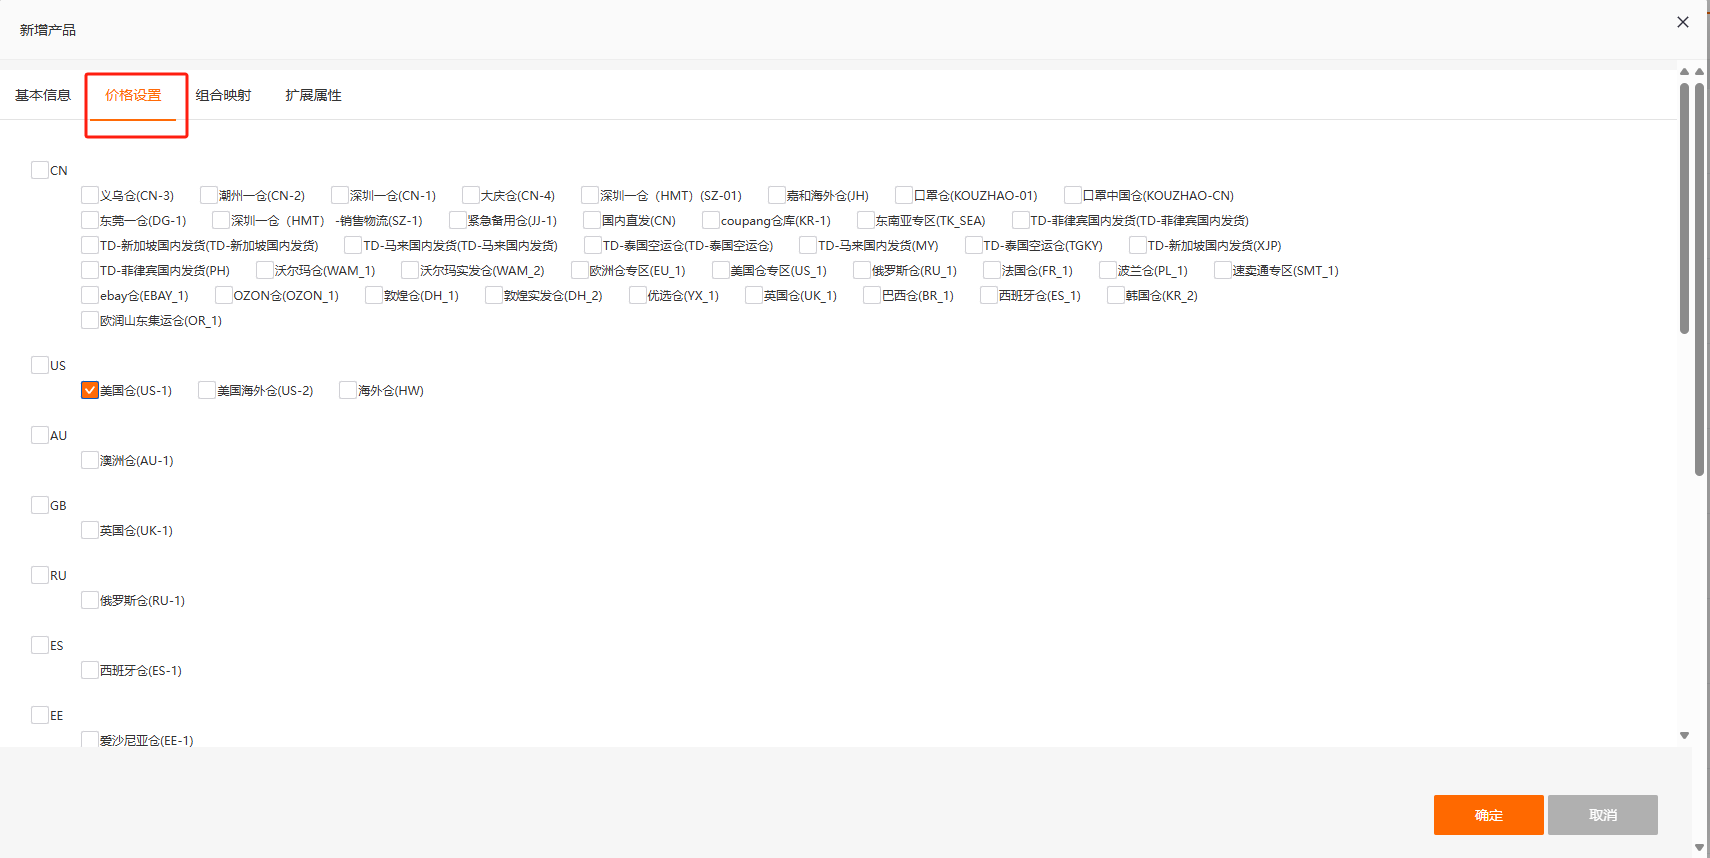Check 沃尔玛实发仓(WAM_2) checkbox

[410, 270]
